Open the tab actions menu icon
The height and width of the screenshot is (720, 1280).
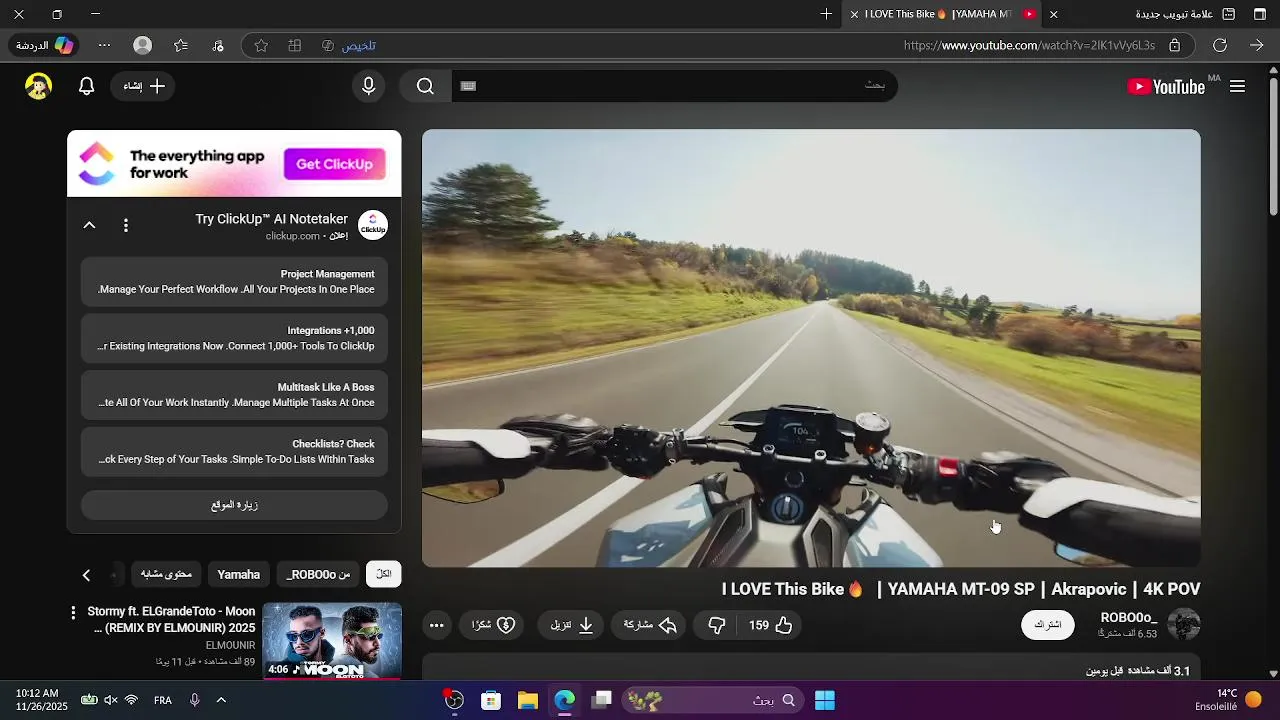1260,14
